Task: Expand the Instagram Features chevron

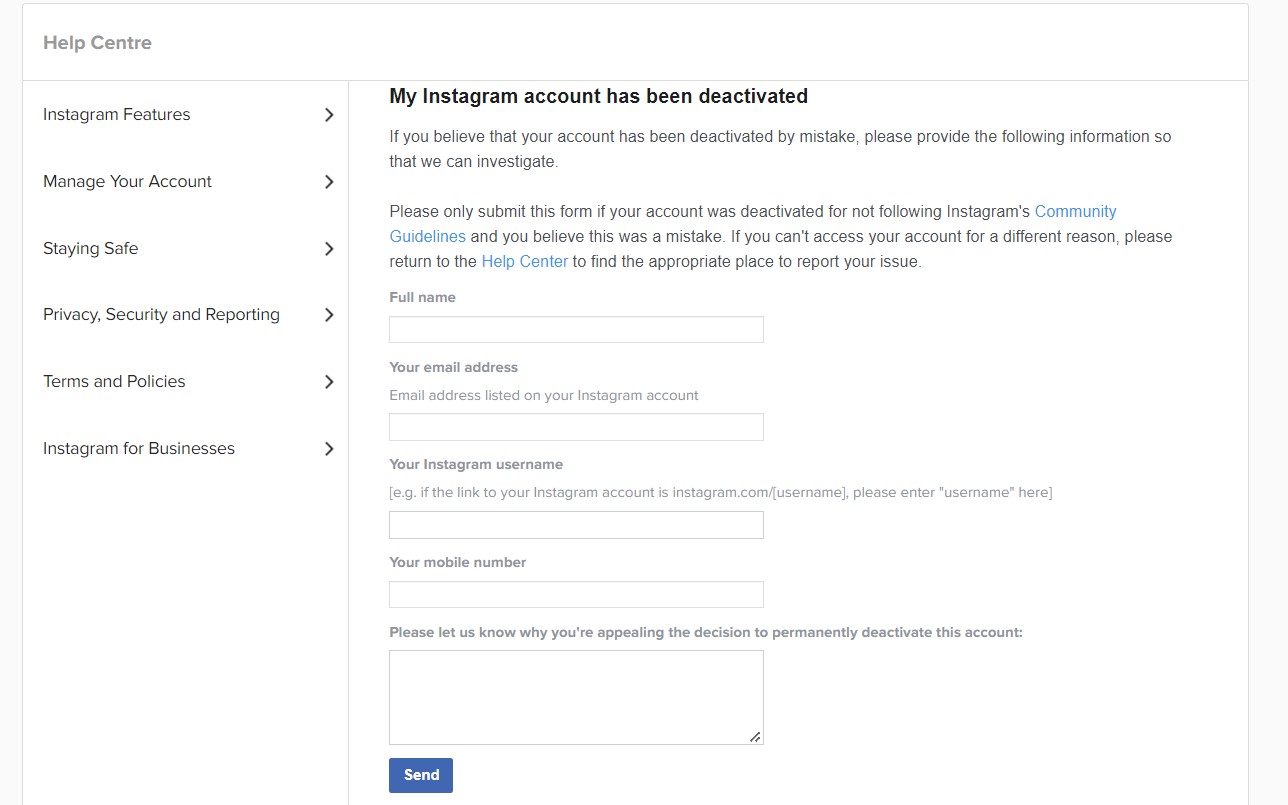Action: (x=328, y=114)
